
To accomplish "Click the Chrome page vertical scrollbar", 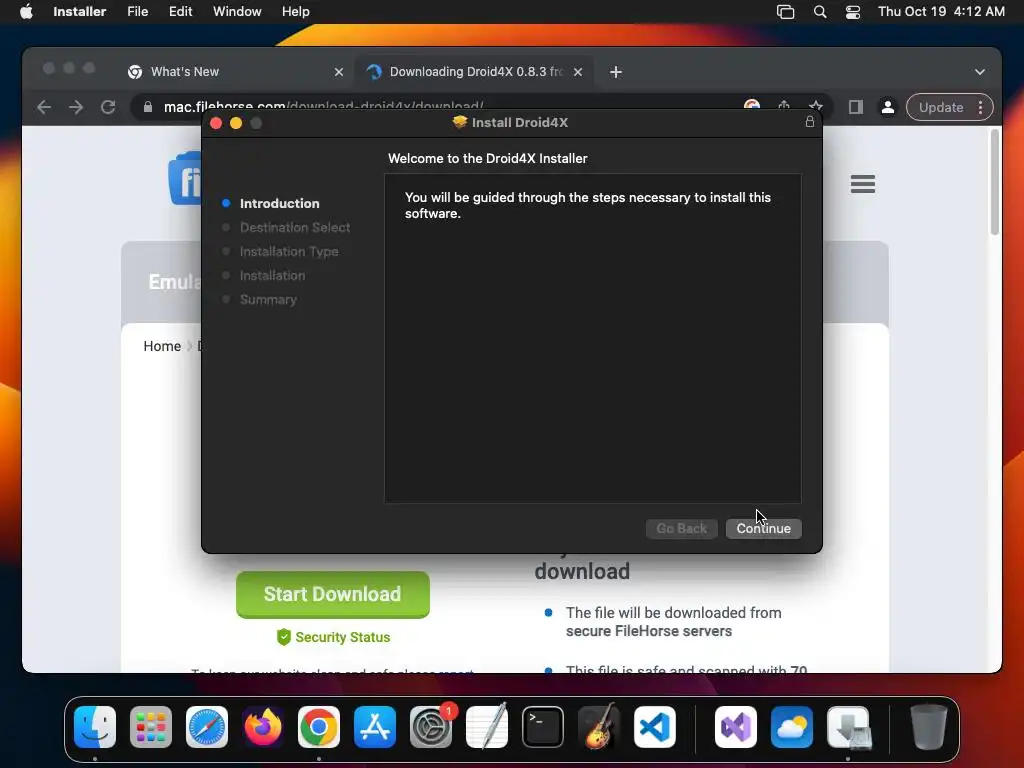I will [995, 182].
